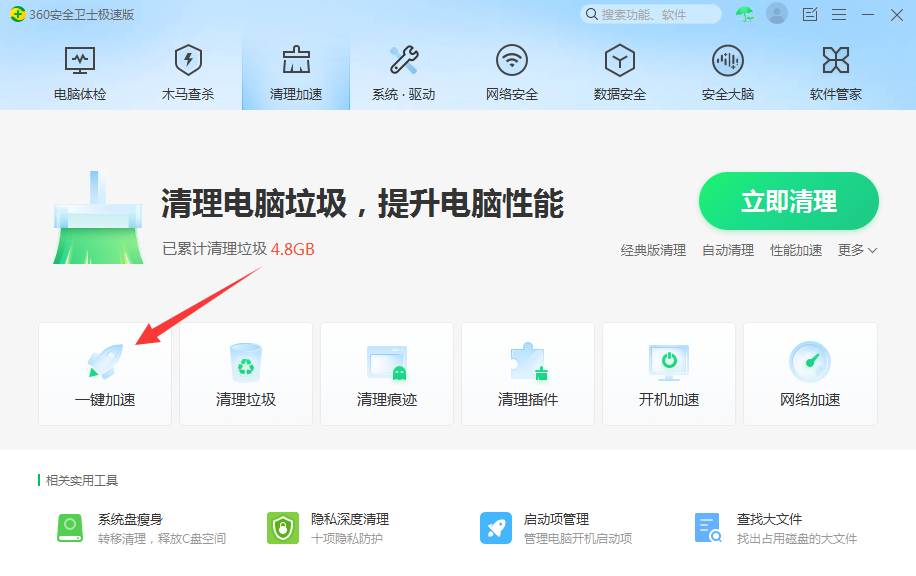Open the 电脑体检 monitor icon
916x576 pixels.
(x=80, y=60)
